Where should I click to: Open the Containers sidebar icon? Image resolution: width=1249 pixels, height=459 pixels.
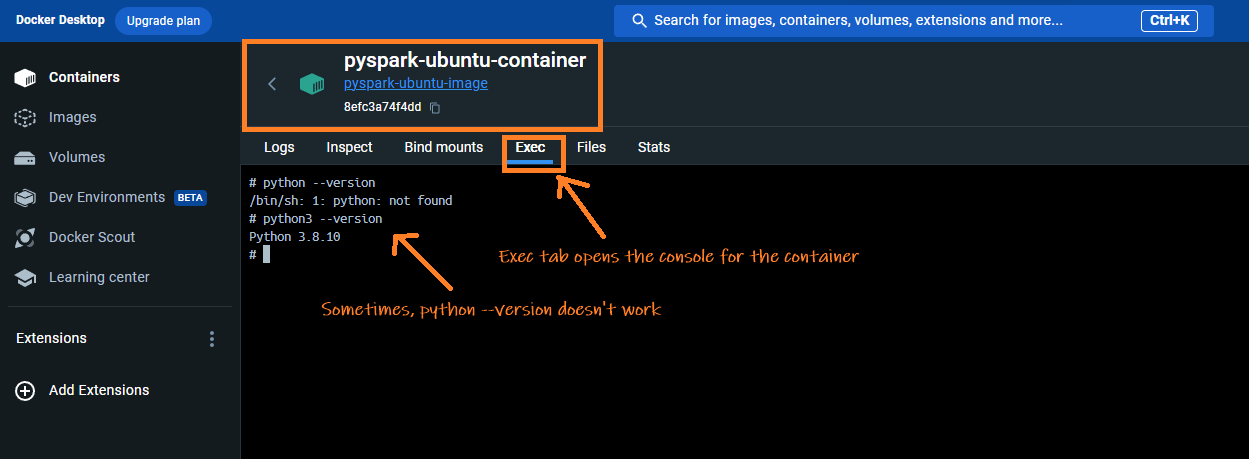(x=25, y=78)
